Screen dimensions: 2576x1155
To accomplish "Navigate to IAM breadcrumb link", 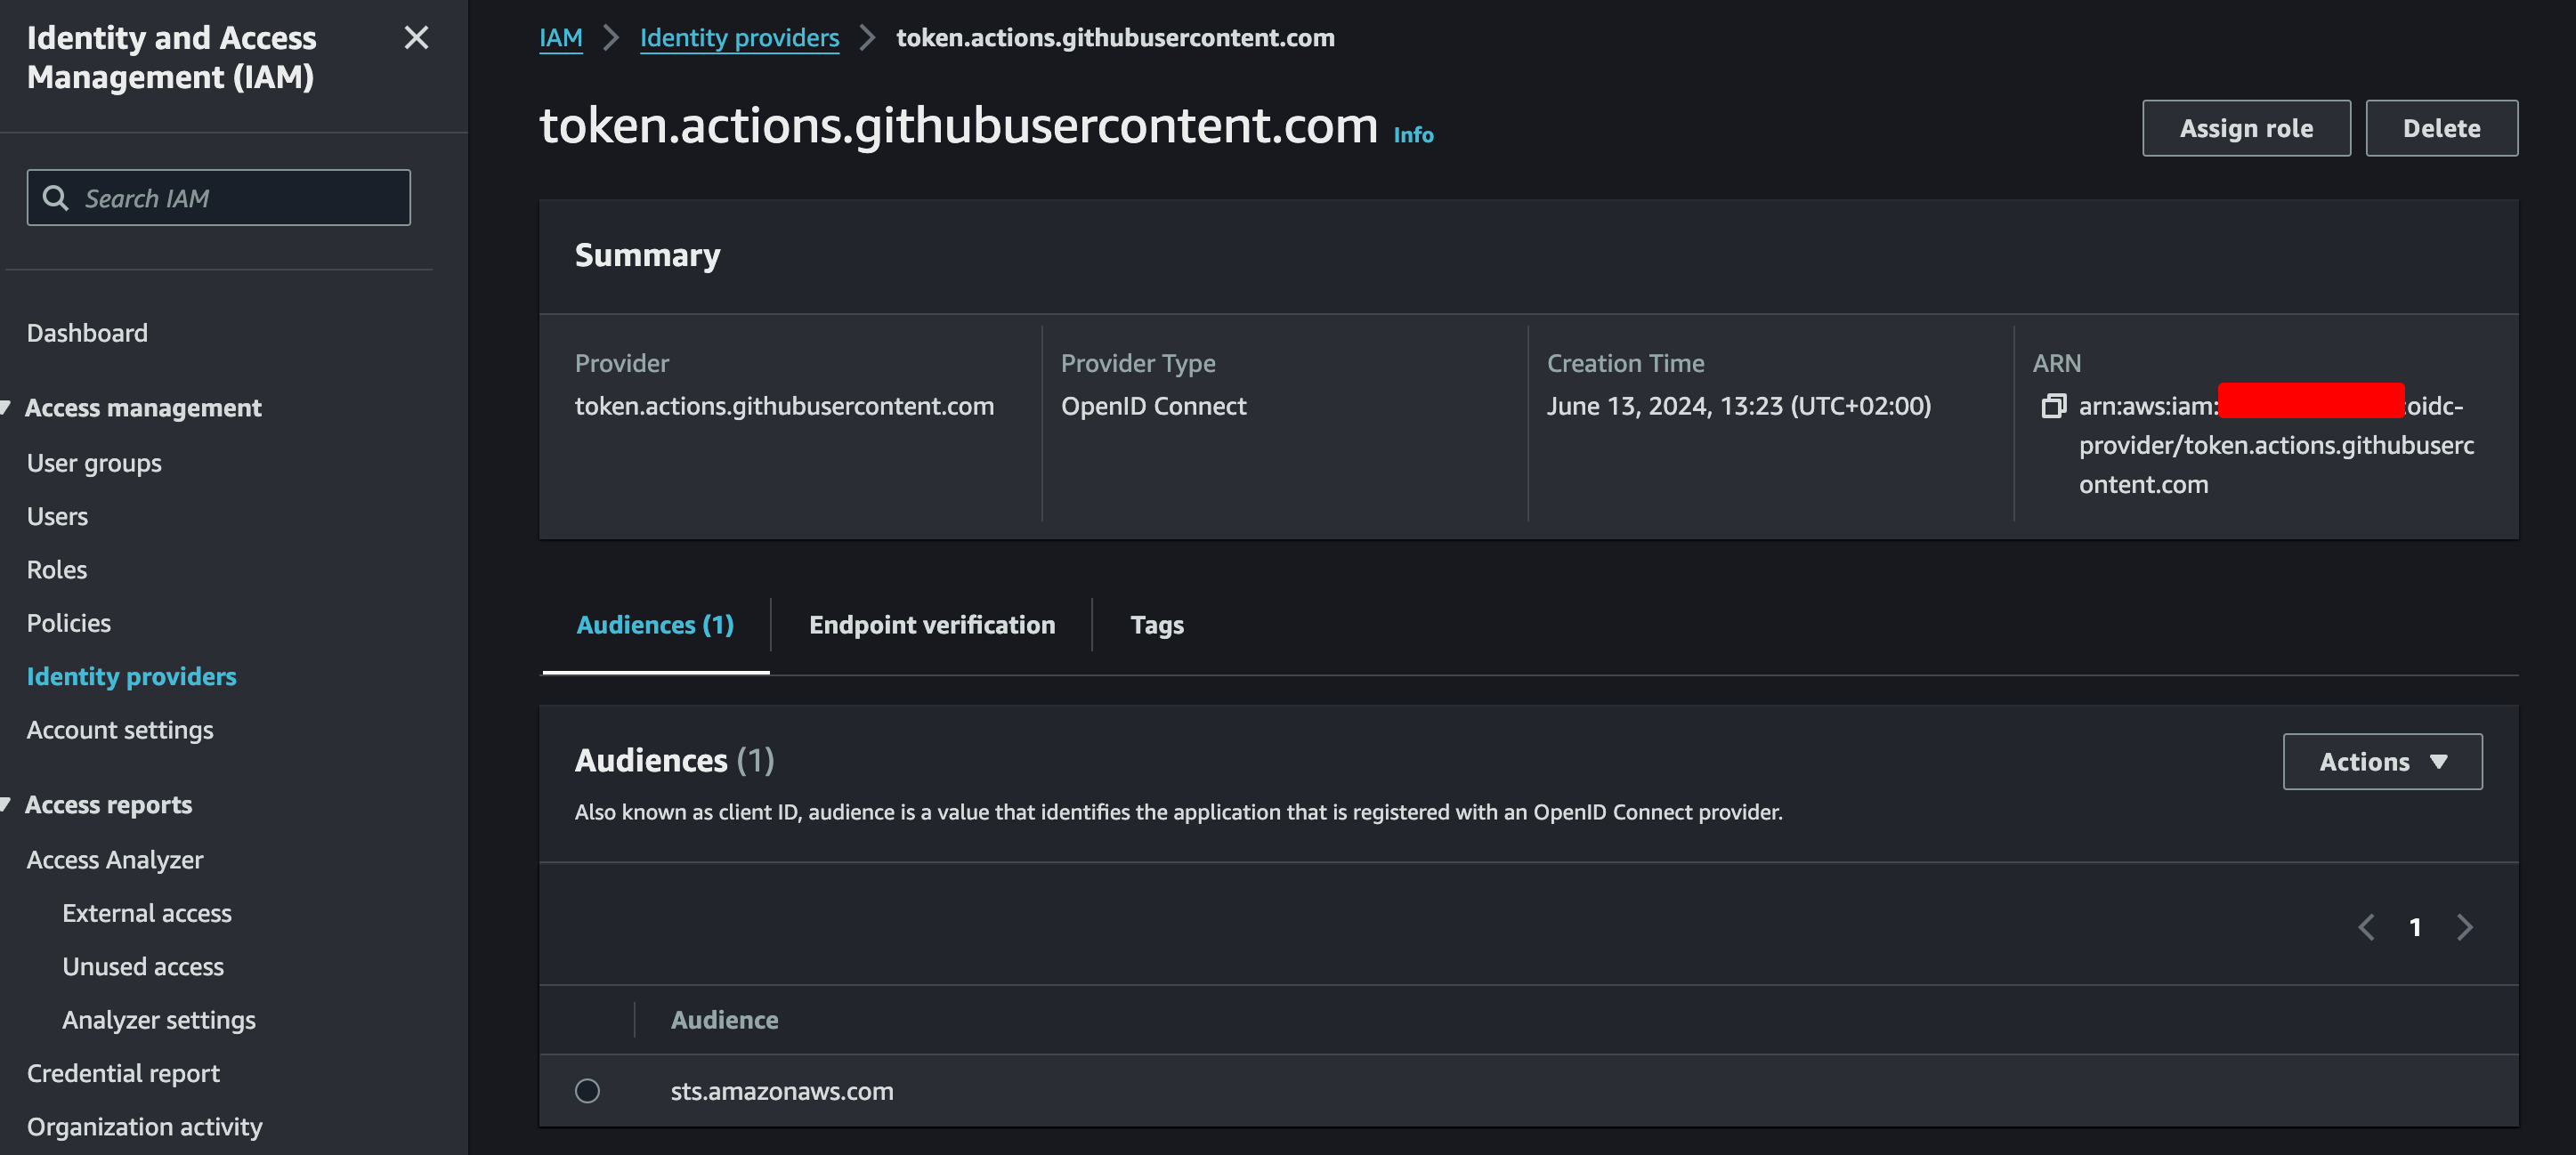I will (x=560, y=38).
